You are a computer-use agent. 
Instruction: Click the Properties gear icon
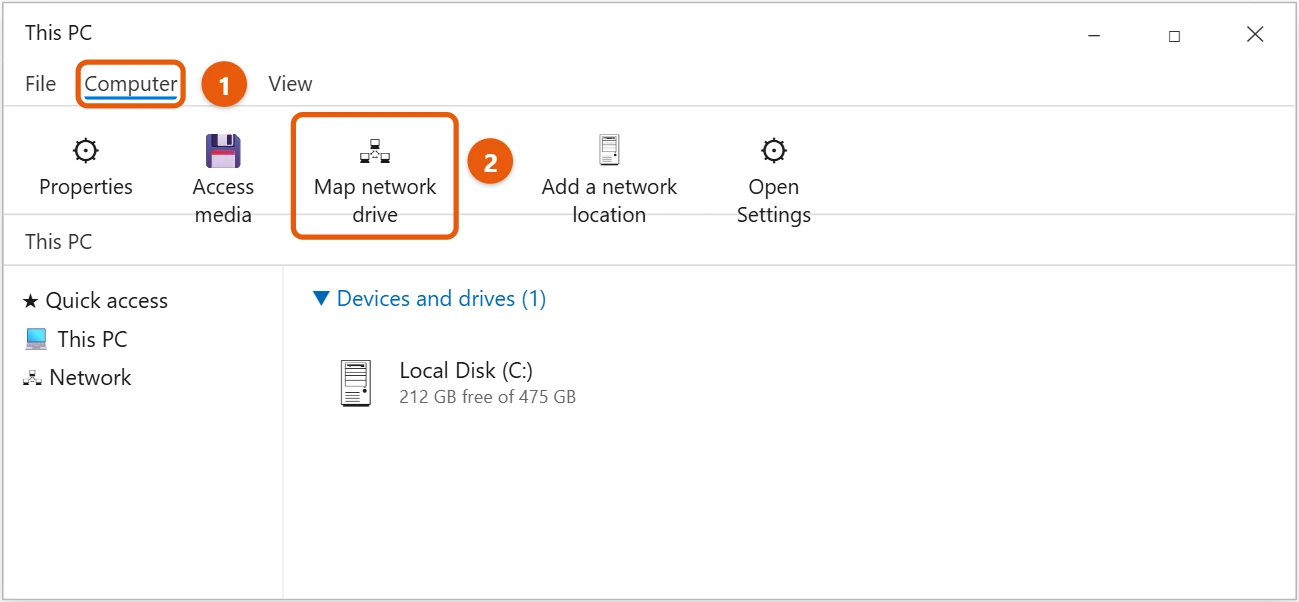pos(86,151)
